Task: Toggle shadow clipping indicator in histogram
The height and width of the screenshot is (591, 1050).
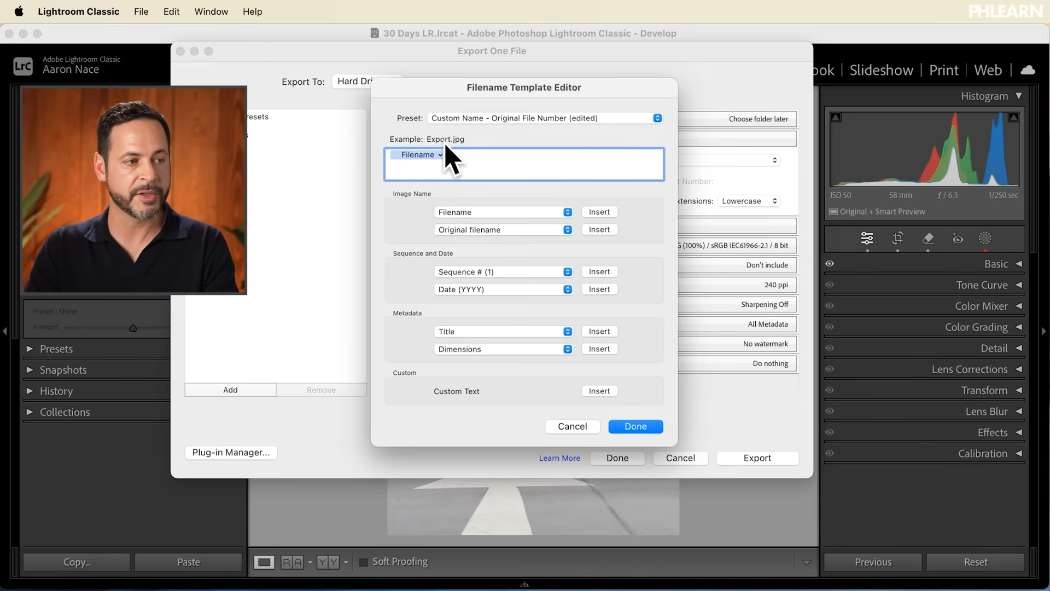Action: tap(836, 117)
